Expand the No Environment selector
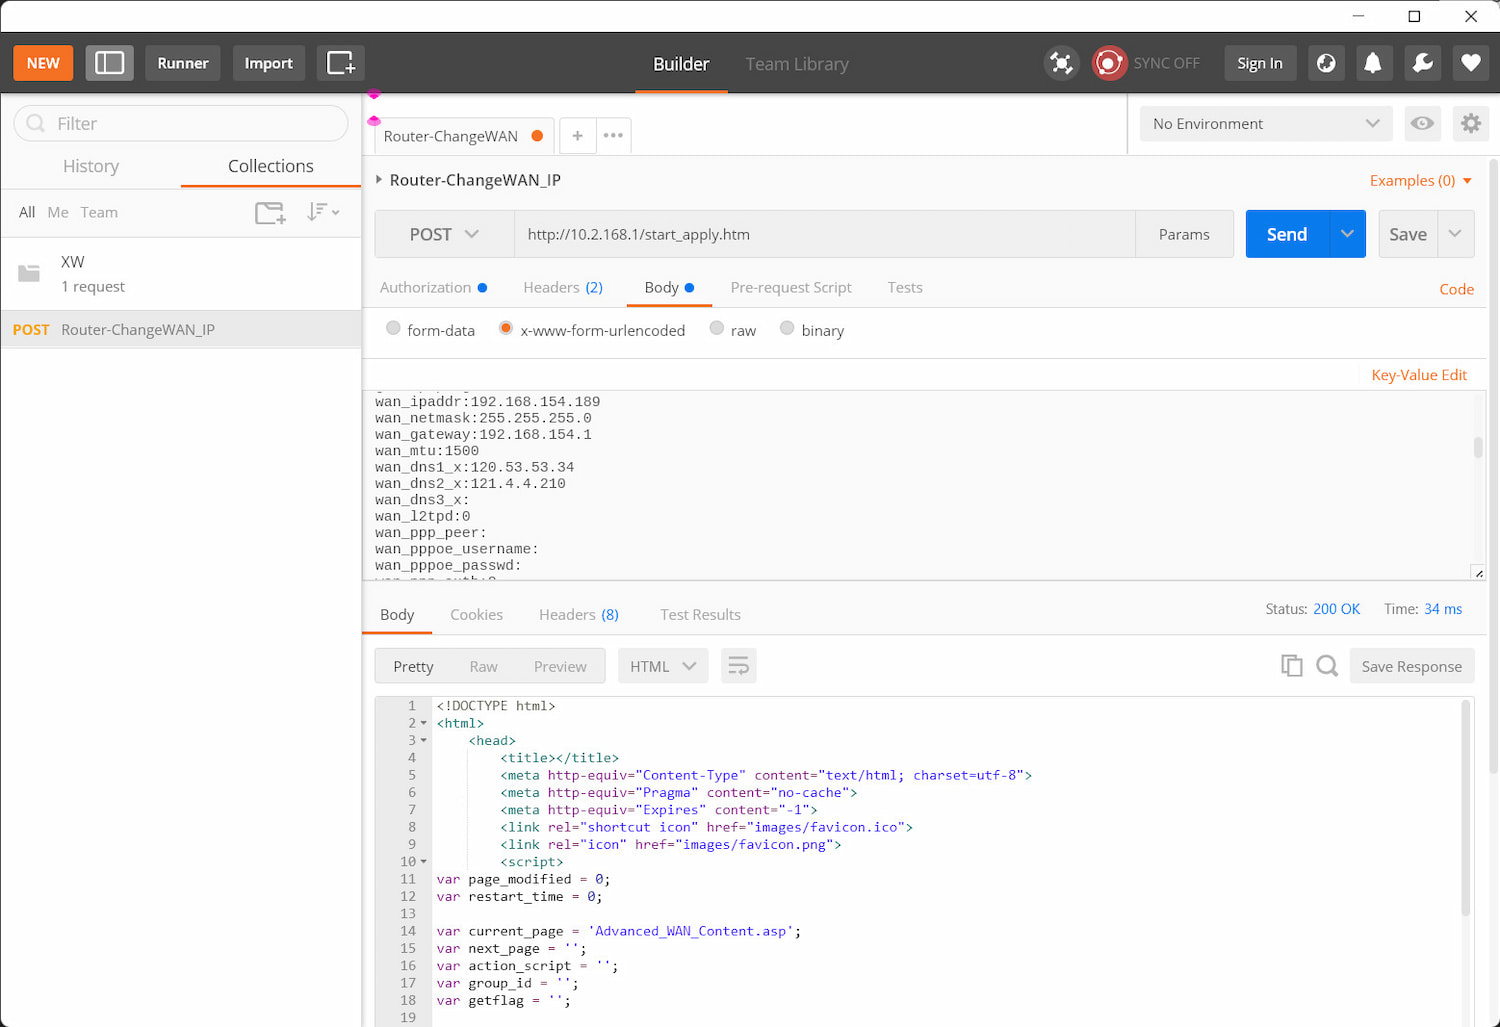The image size is (1500, 1027). (1265, 124)
